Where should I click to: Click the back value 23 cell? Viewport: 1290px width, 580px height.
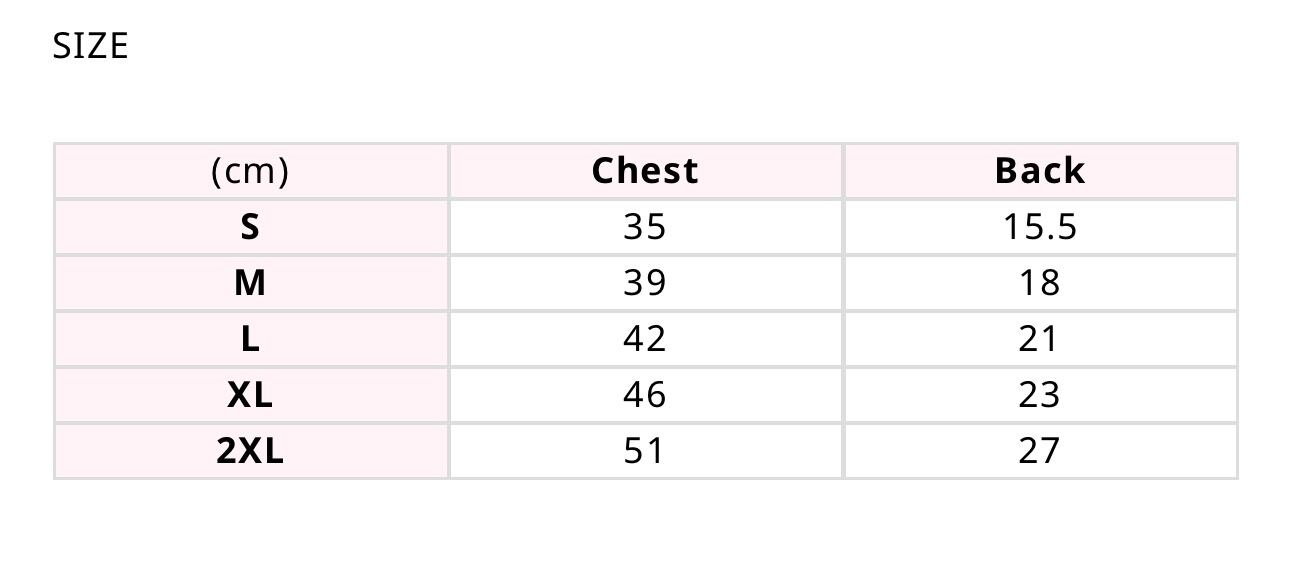point(1039,395)
